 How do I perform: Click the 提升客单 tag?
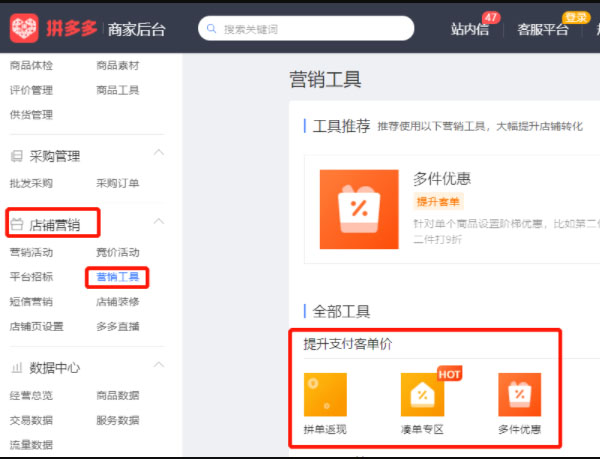click(x=438, y=202)
